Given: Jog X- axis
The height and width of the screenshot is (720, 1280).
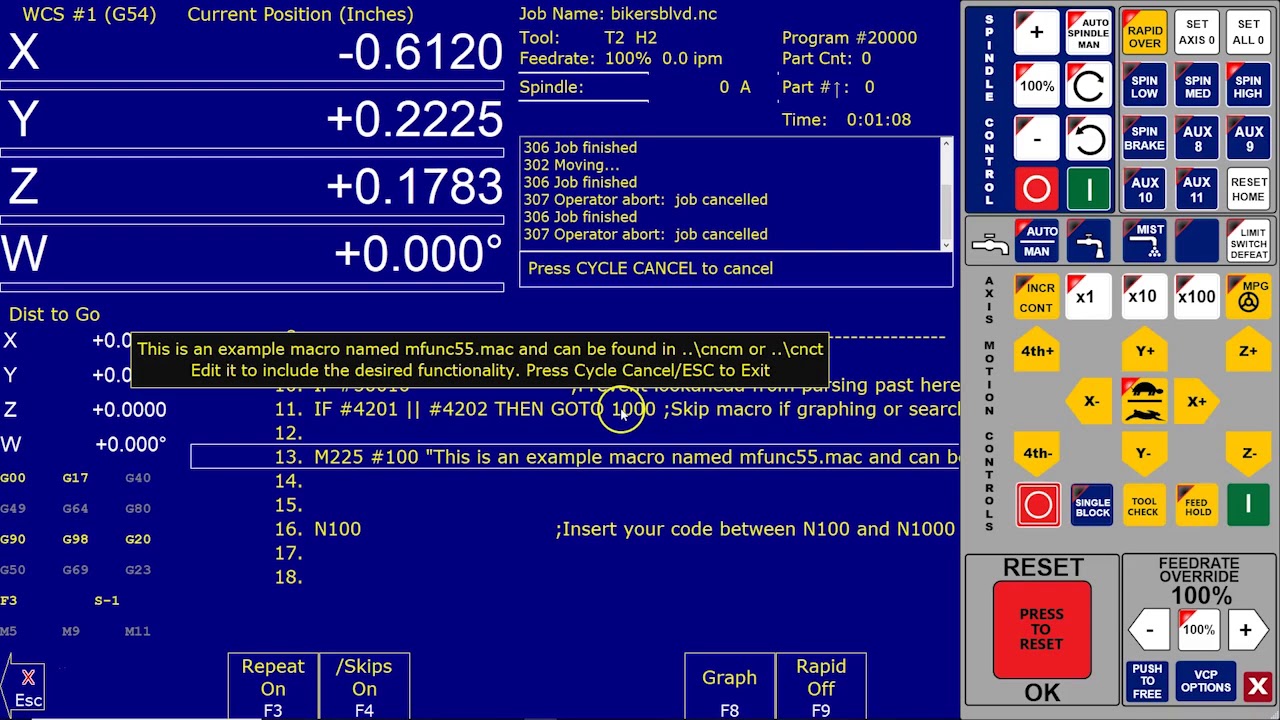Looking at the screenshot, I should click(x=1091, y=401).
